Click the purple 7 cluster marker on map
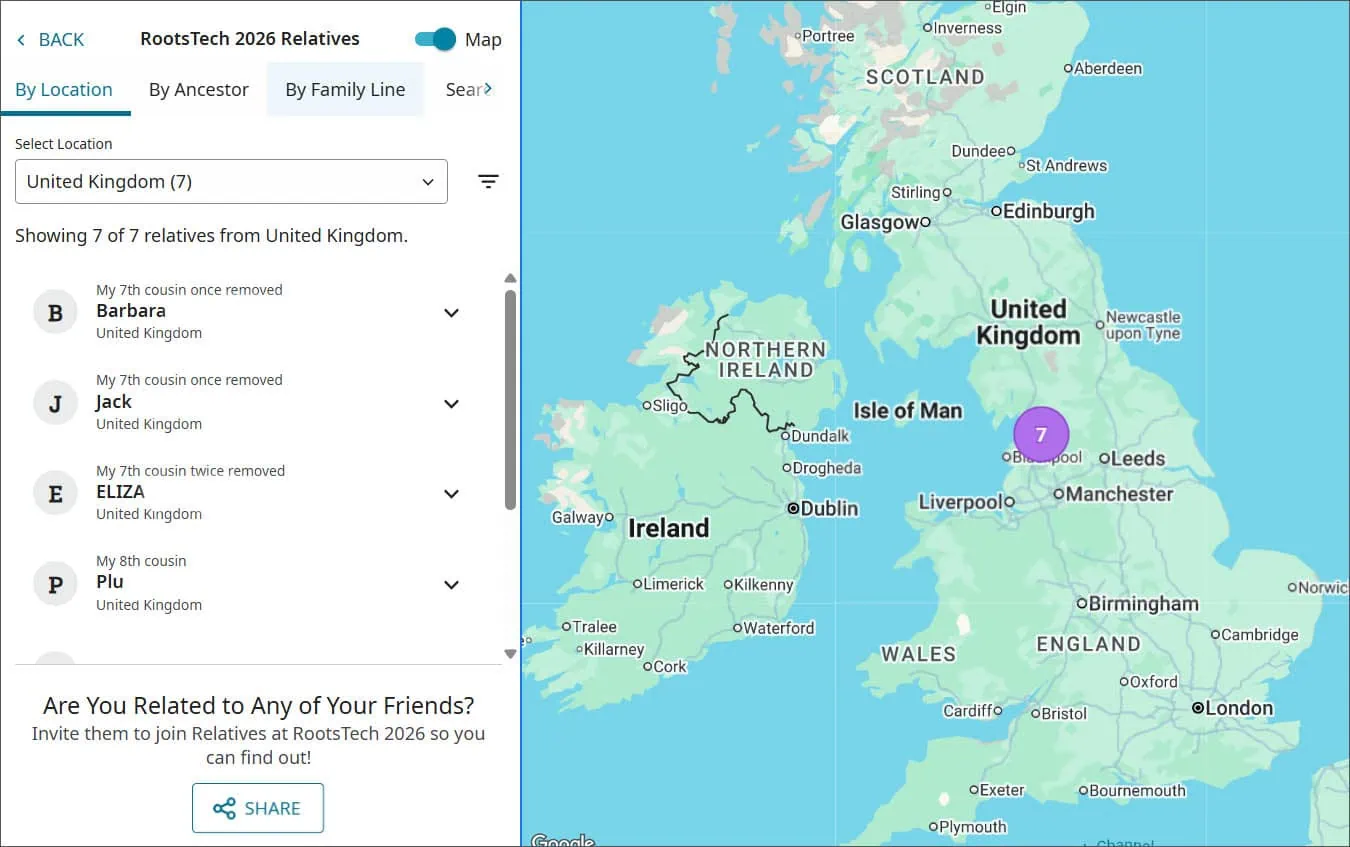The height and width of the screenshot is (847, 1350). click(1041, 434)
